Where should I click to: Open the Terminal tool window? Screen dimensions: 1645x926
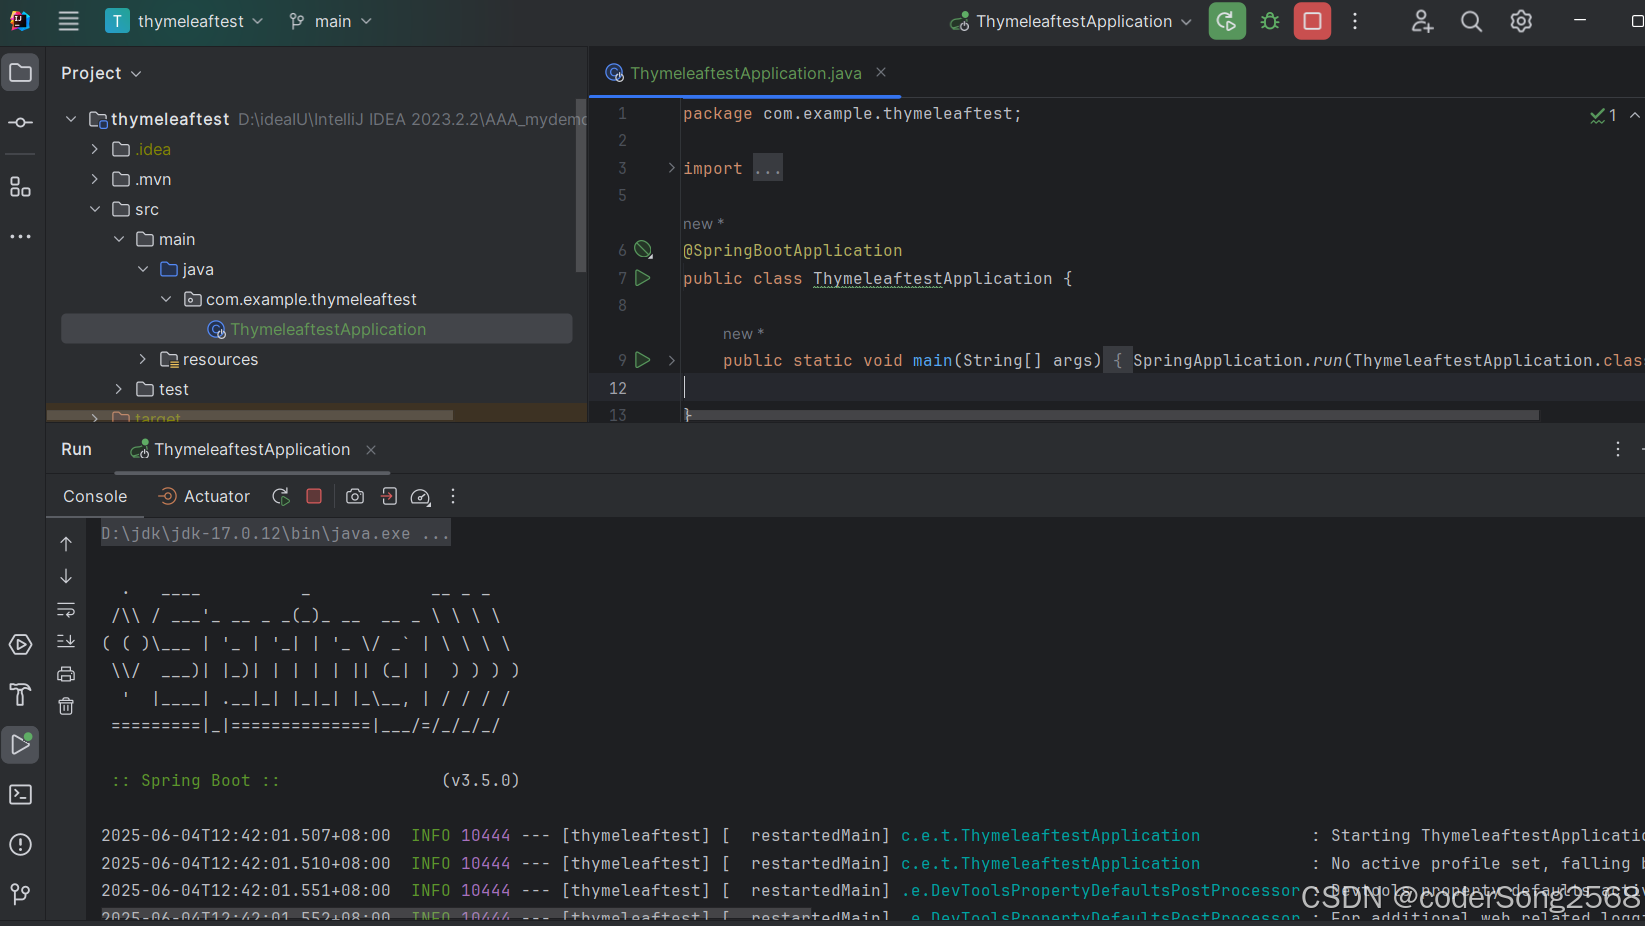(20, 794)
